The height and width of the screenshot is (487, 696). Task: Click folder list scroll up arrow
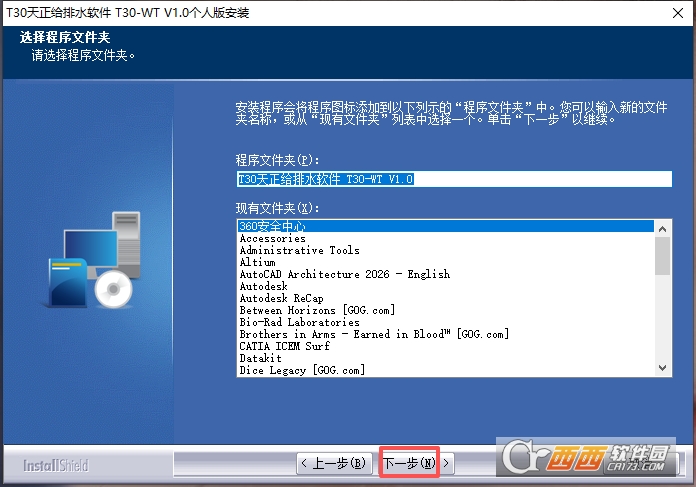(x=663, y=229)
